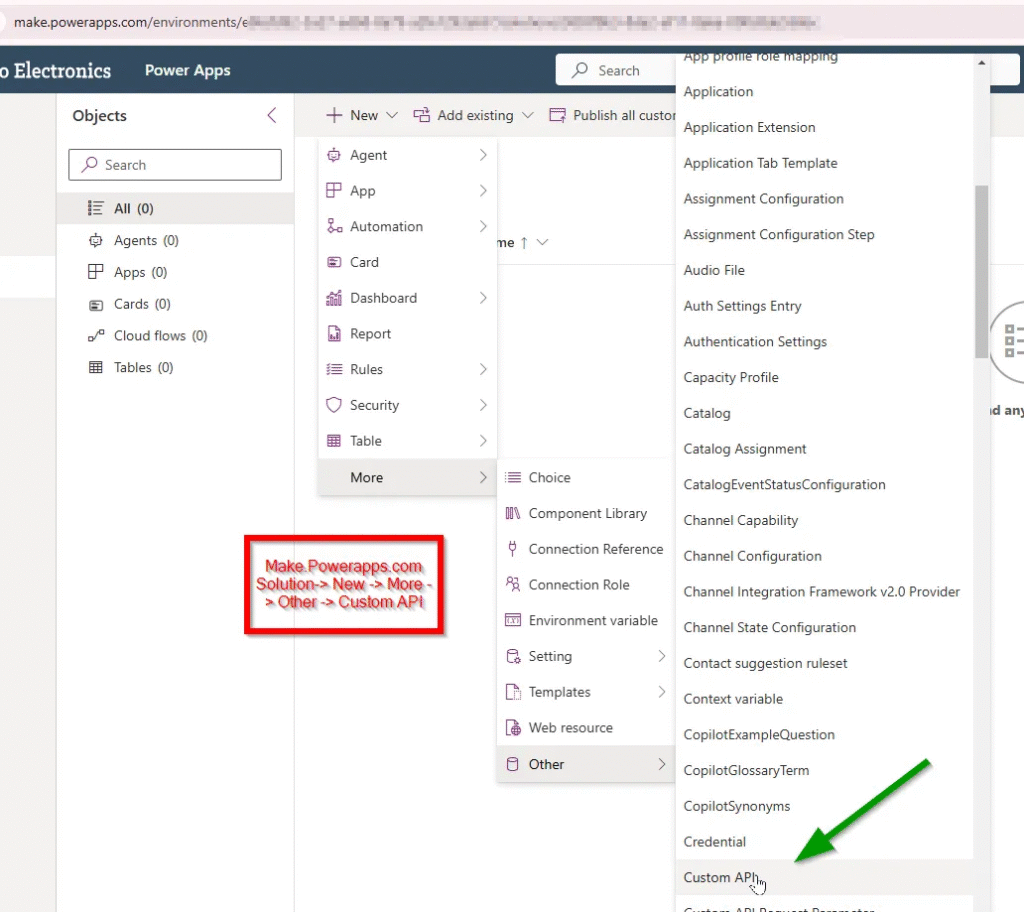Click the Component Library books icon
This screenshot has height=912, width=1024.
coord(513,513)
